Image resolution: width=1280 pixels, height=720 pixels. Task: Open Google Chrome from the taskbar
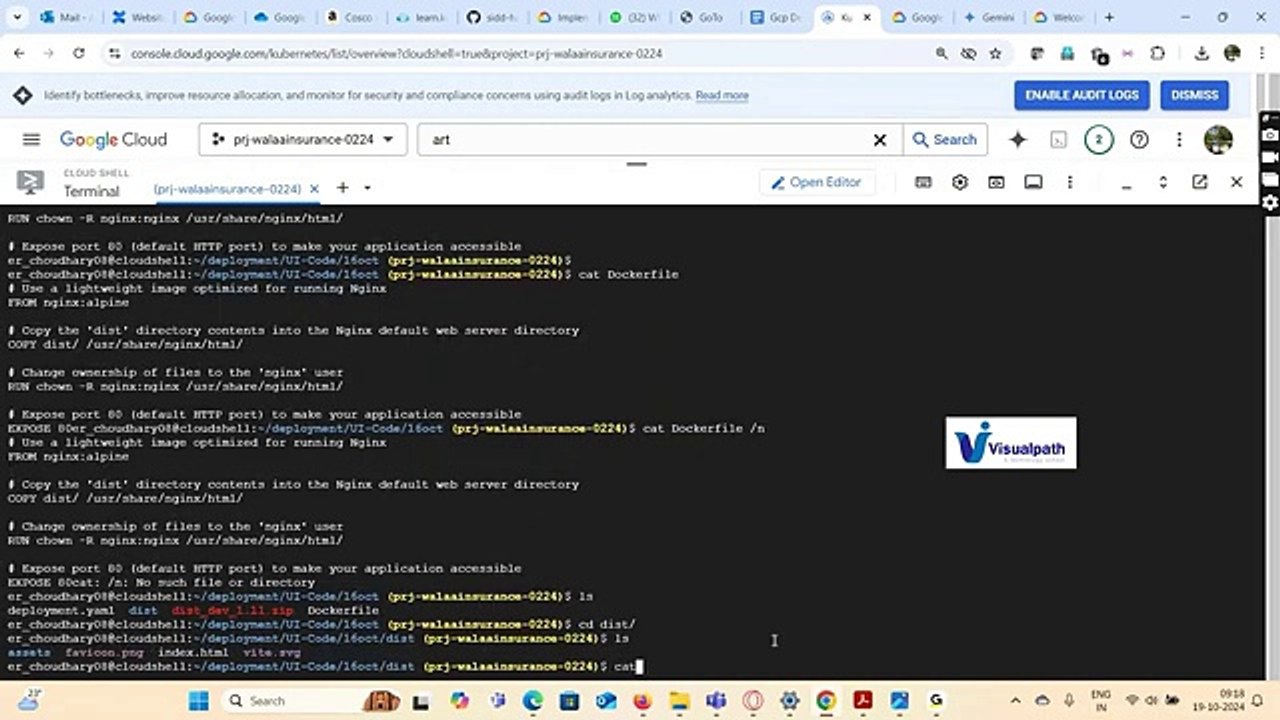point(826,700)
